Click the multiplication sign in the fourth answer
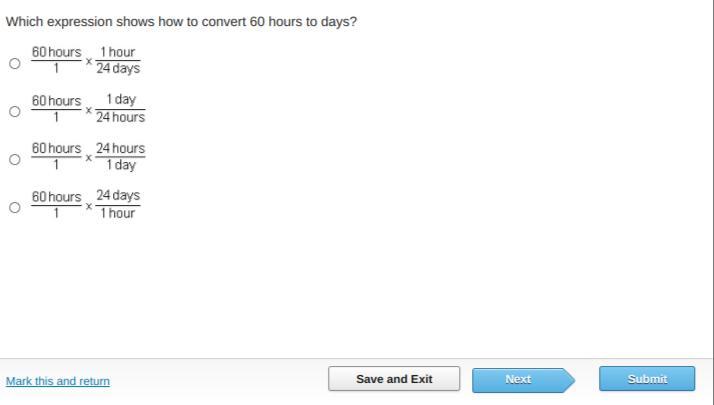Viewport: 714px width, 405px height. [x=88, y=207]
